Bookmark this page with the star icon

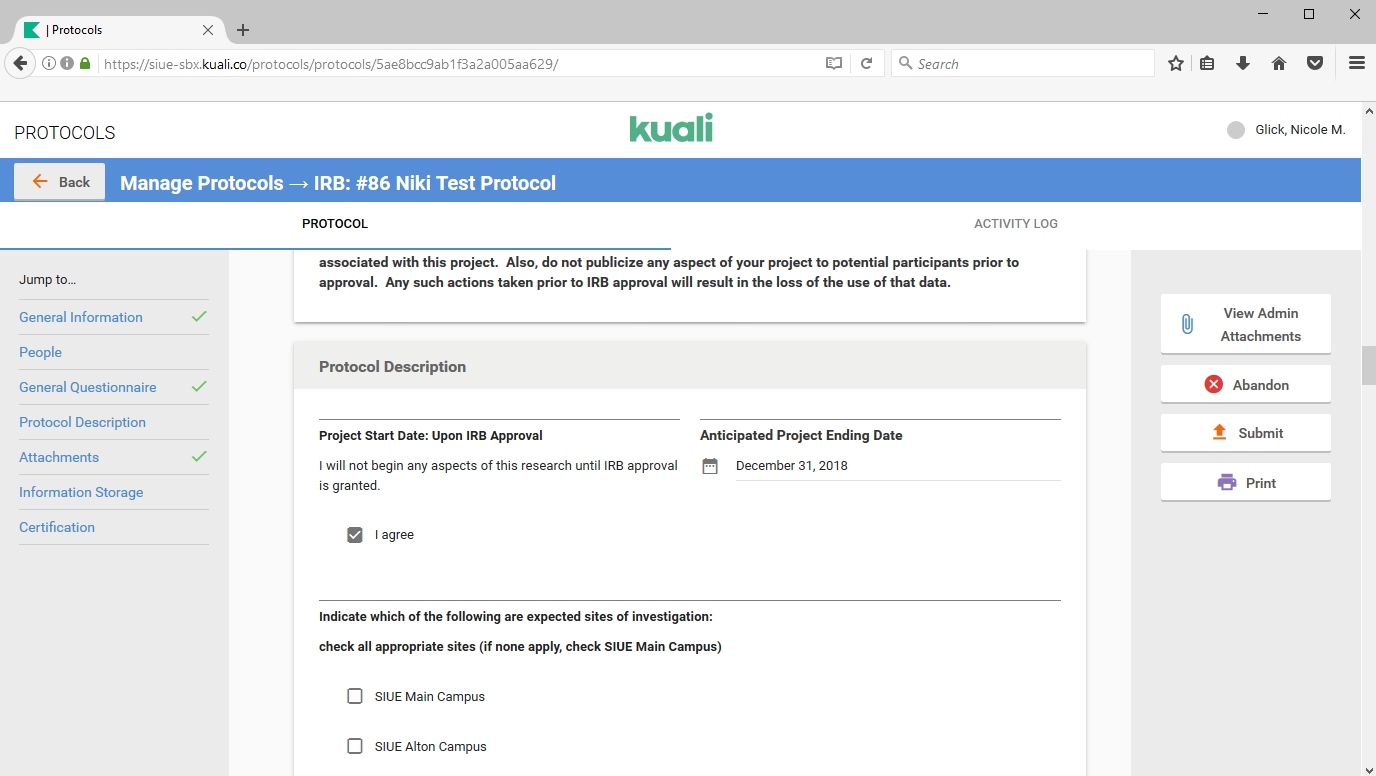(1176, 63)
